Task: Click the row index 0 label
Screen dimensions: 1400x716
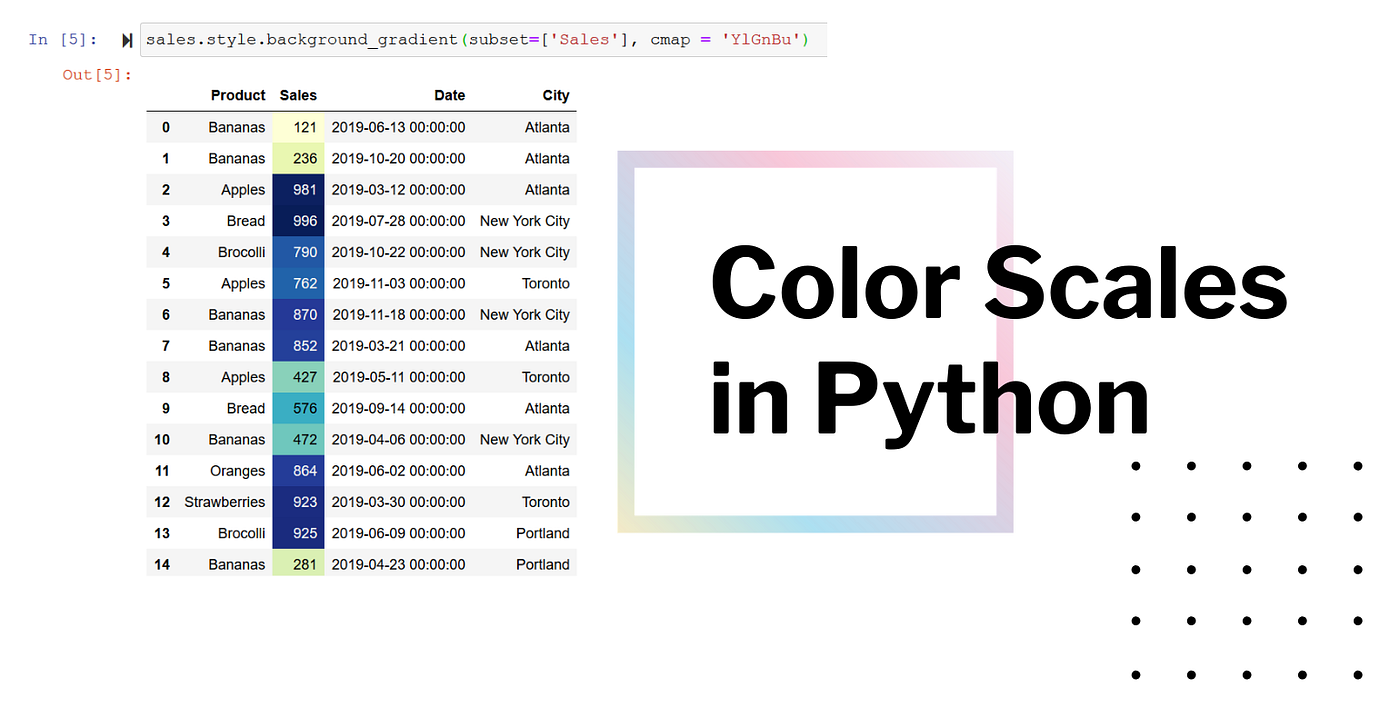Action: [165, 127]
